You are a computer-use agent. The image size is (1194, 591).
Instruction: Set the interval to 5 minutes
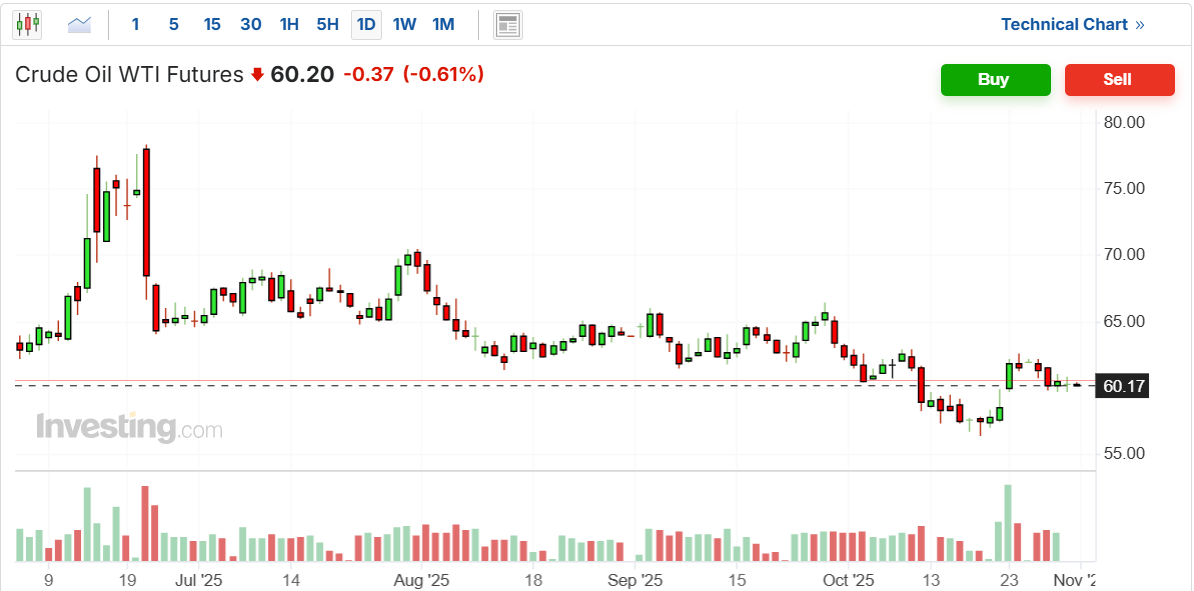[x=174, y=24]
